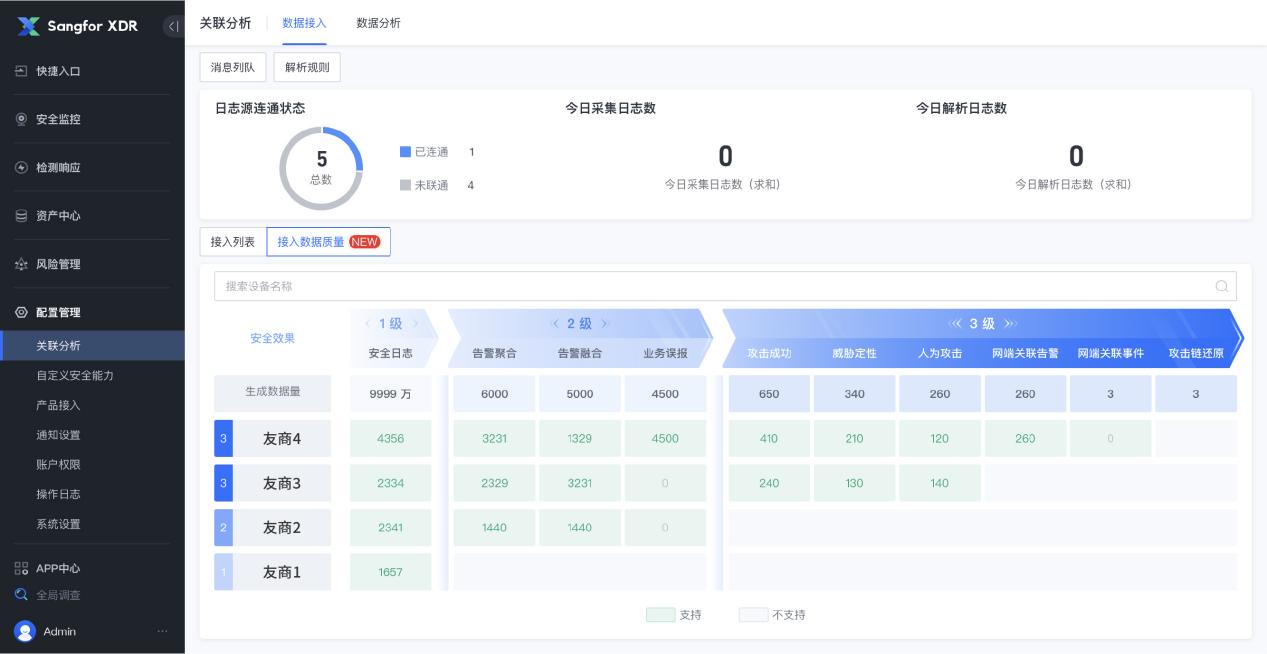Click level 1 badge beside 友商1
This screenshot has width=1267, height=654.
[223, 572]
